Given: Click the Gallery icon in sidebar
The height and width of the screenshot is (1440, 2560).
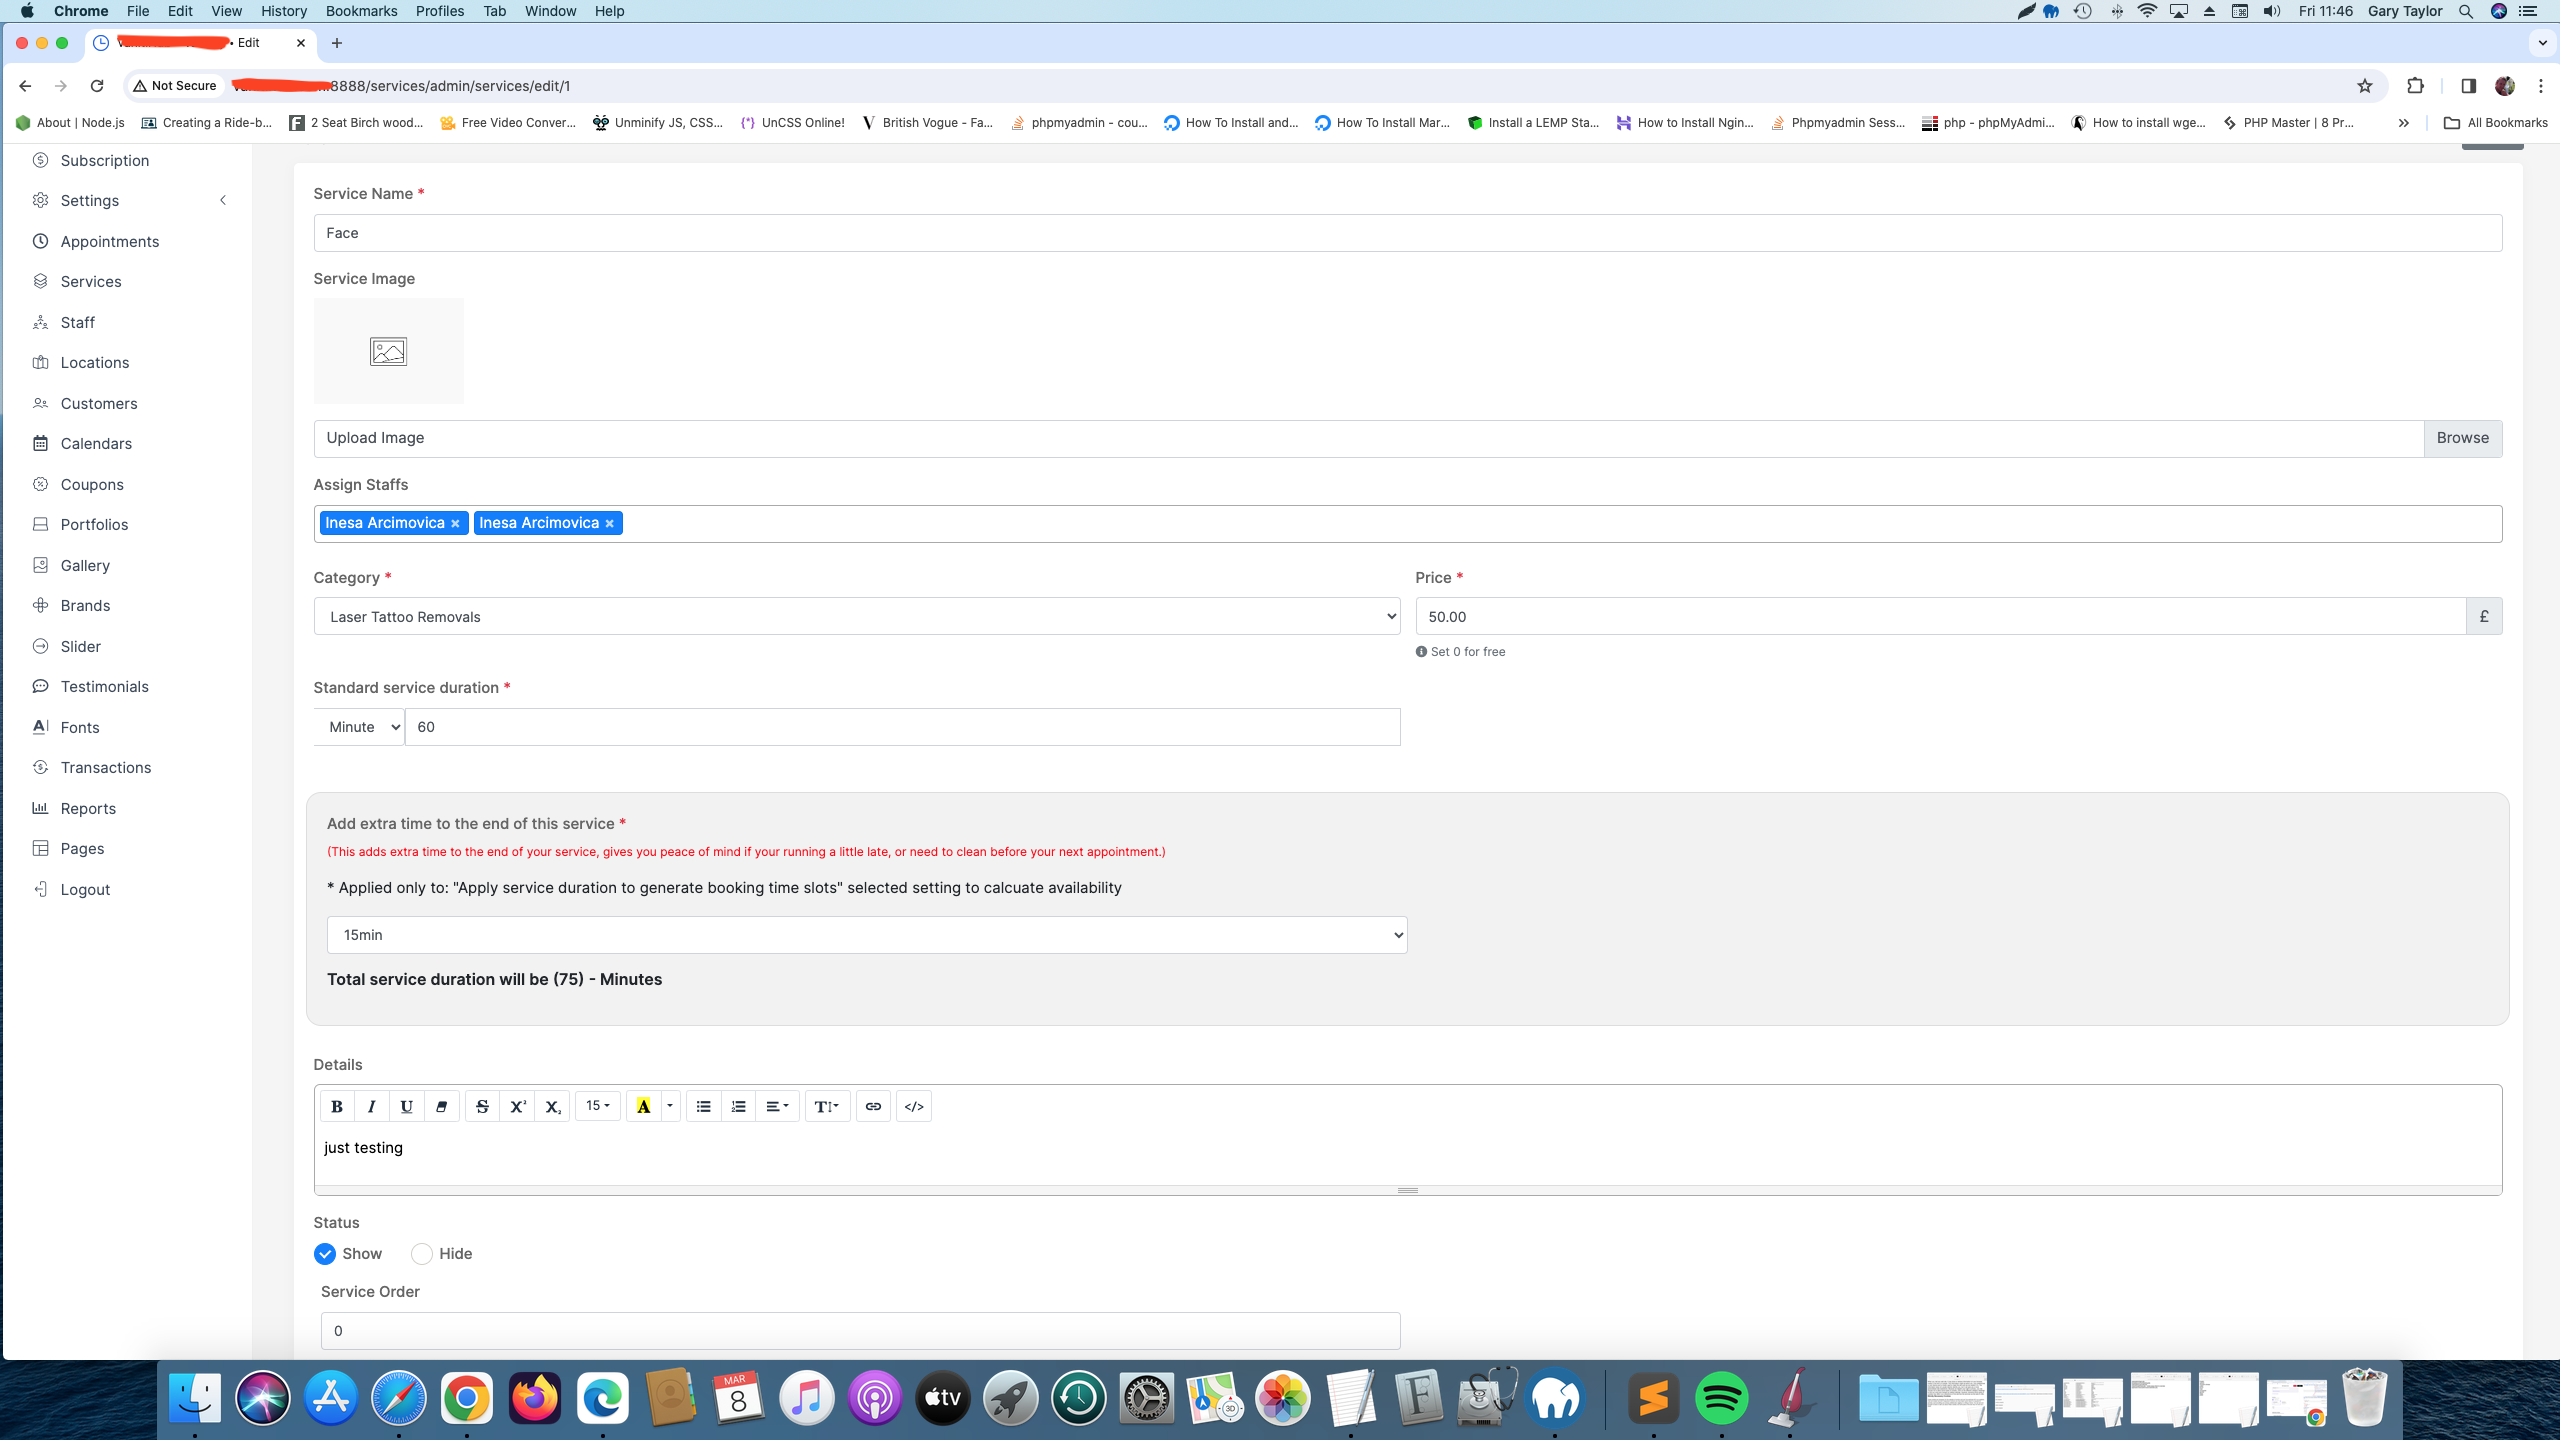Looking at the screenshot, I should (40, 565).
